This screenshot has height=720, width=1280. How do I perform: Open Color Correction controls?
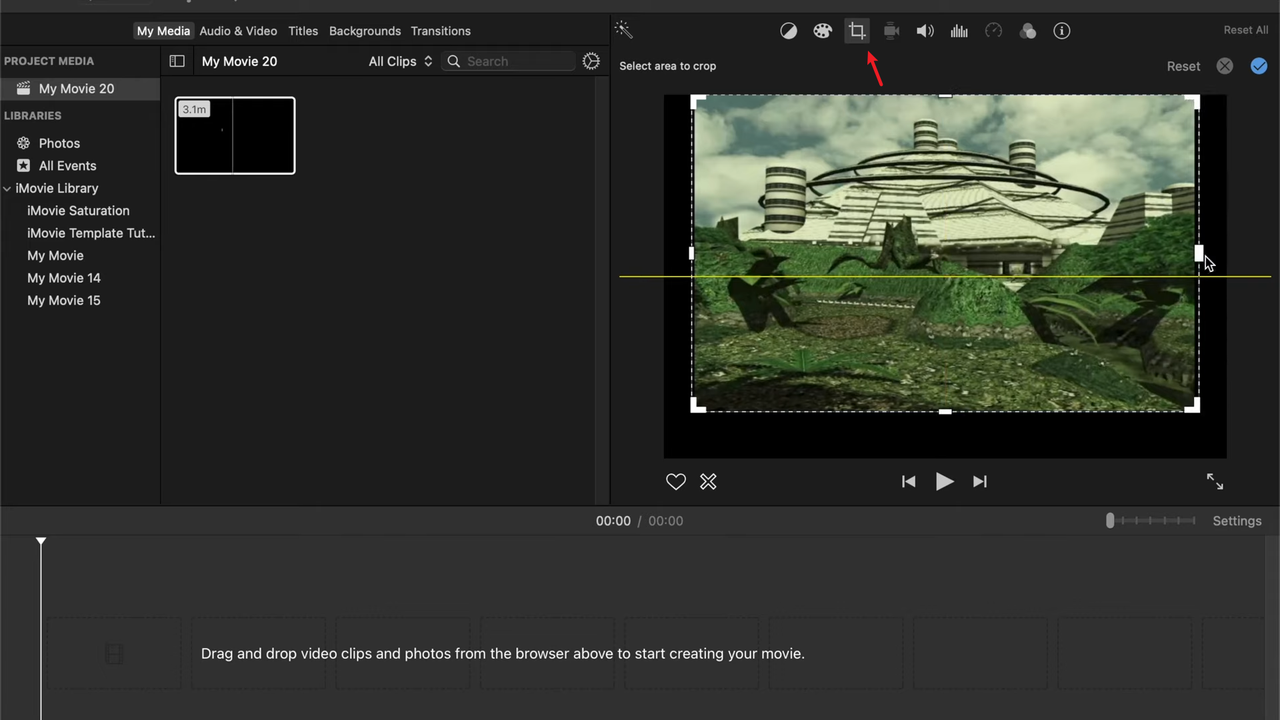tap(822, 30)
